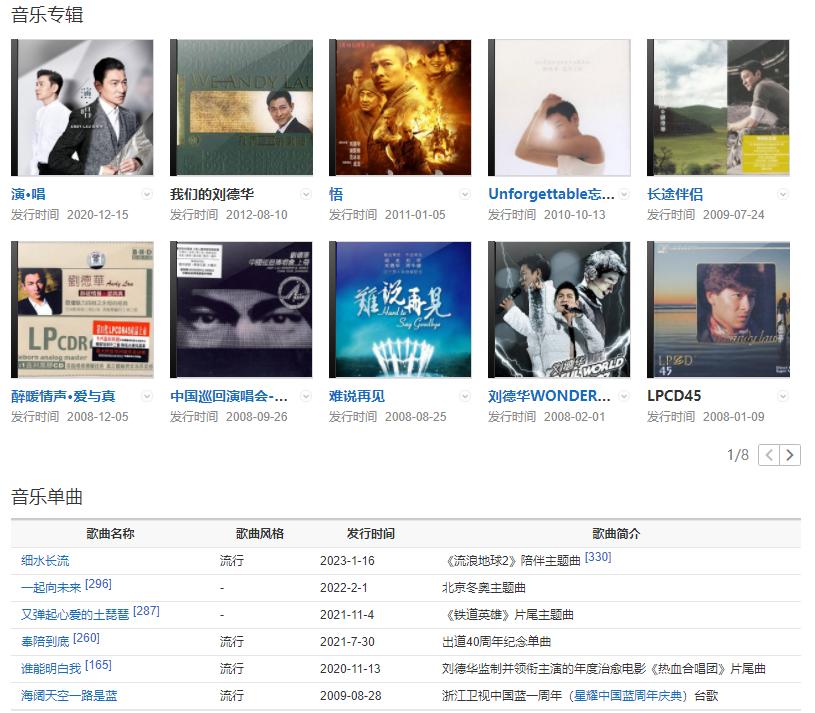Open the song 细水长流
The image size is (815, 713).
click(x=44, y=561)
